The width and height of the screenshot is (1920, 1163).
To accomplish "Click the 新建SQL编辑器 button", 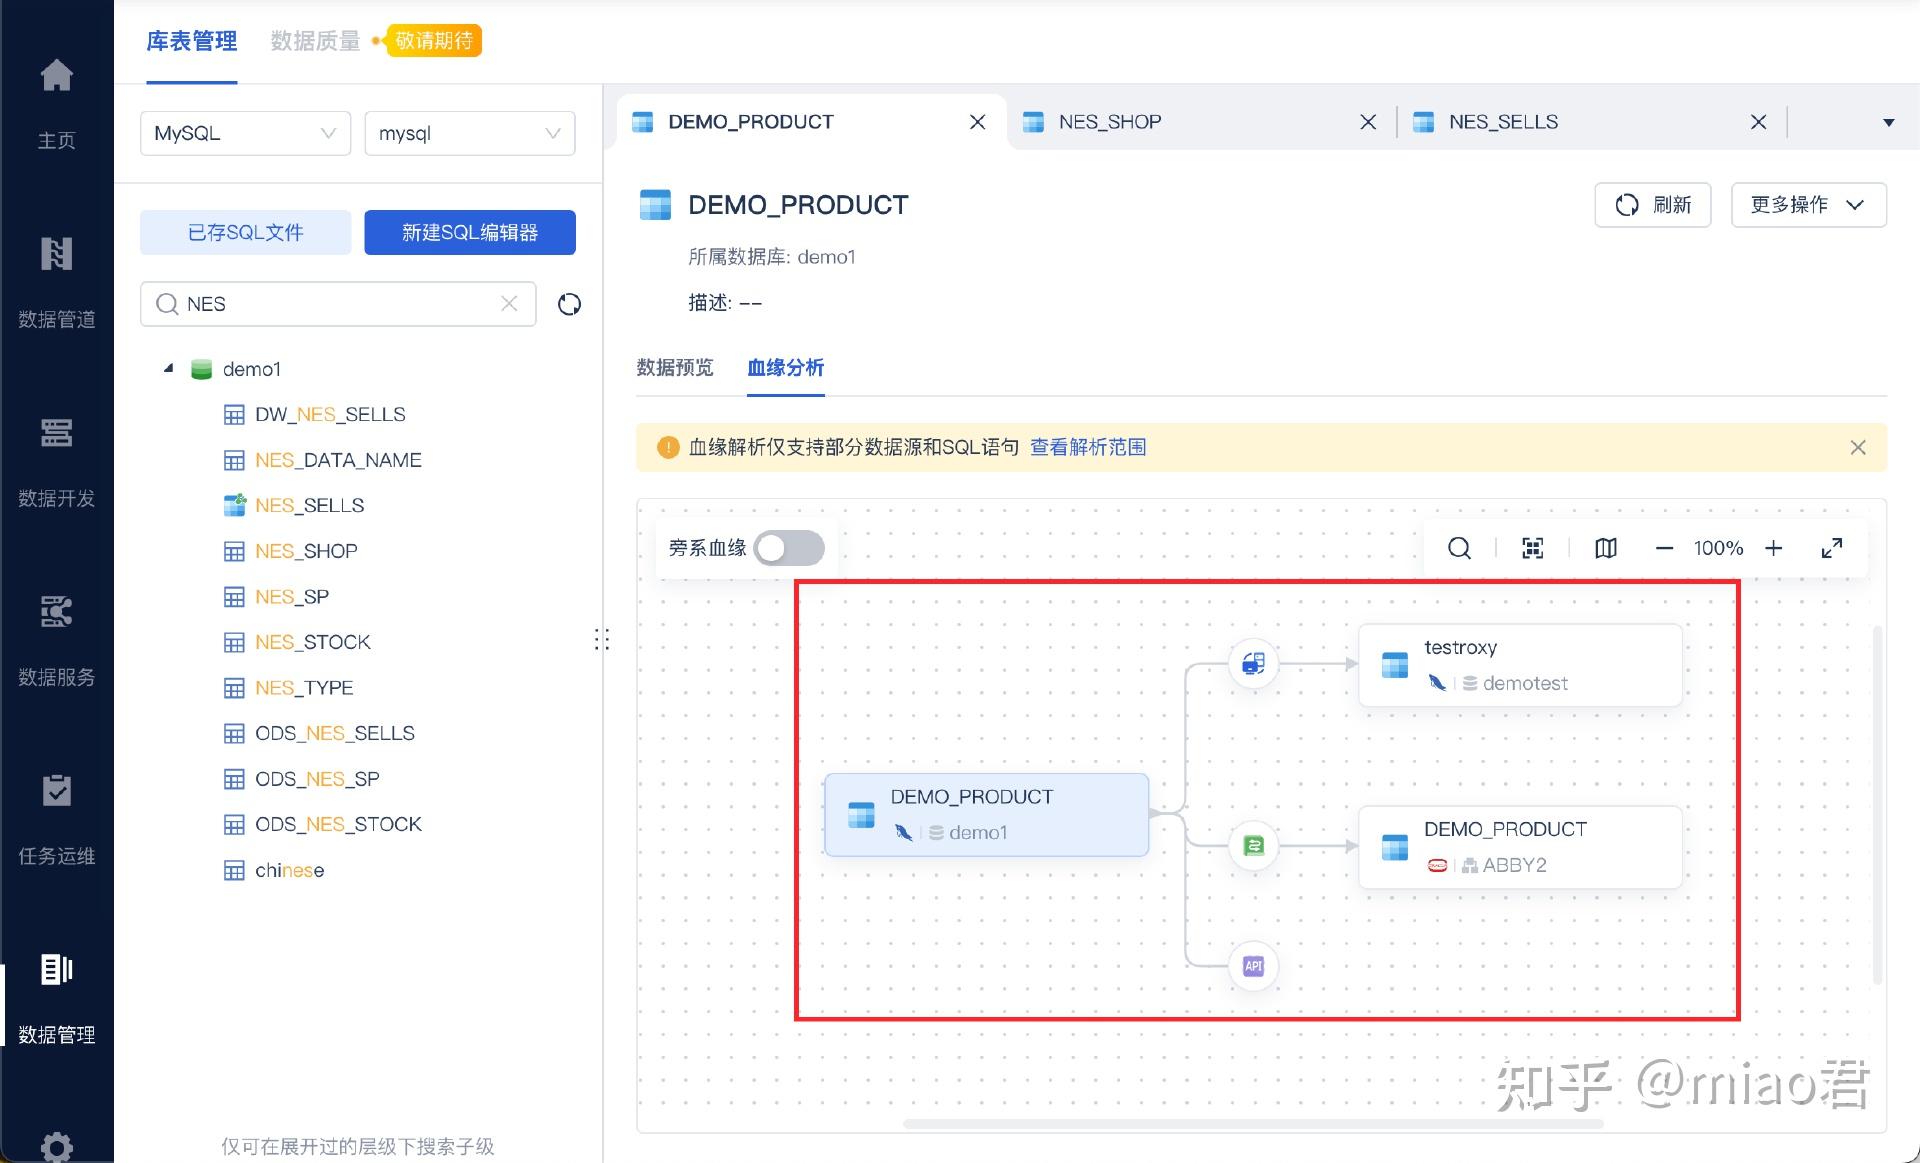I will click(x=469, y=232).
